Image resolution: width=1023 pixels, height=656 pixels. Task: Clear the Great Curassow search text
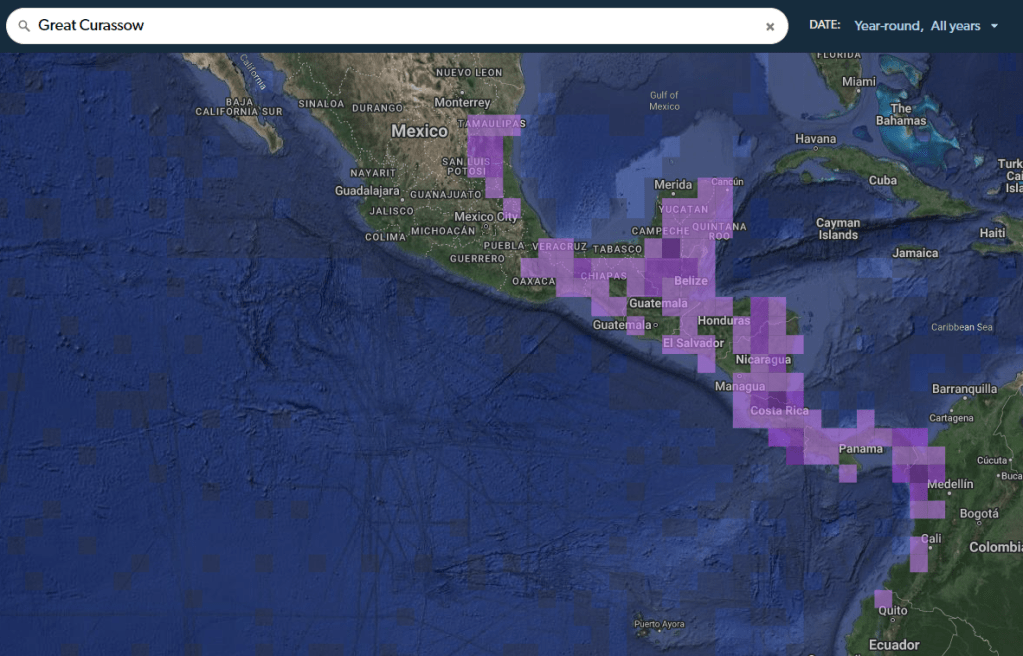coord(770,27)
